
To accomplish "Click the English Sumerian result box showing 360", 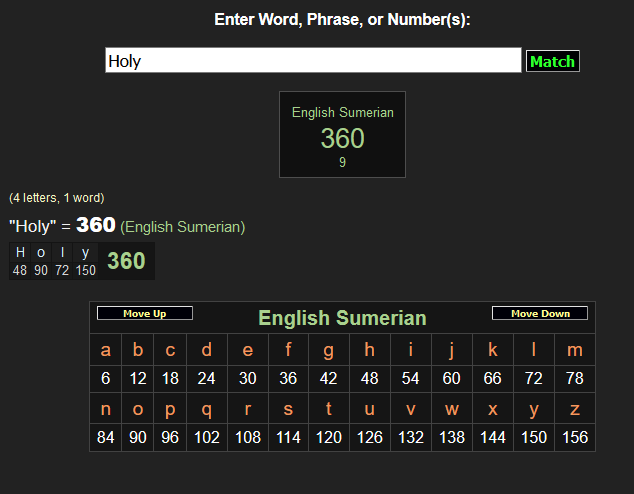I will click(342, 134).
